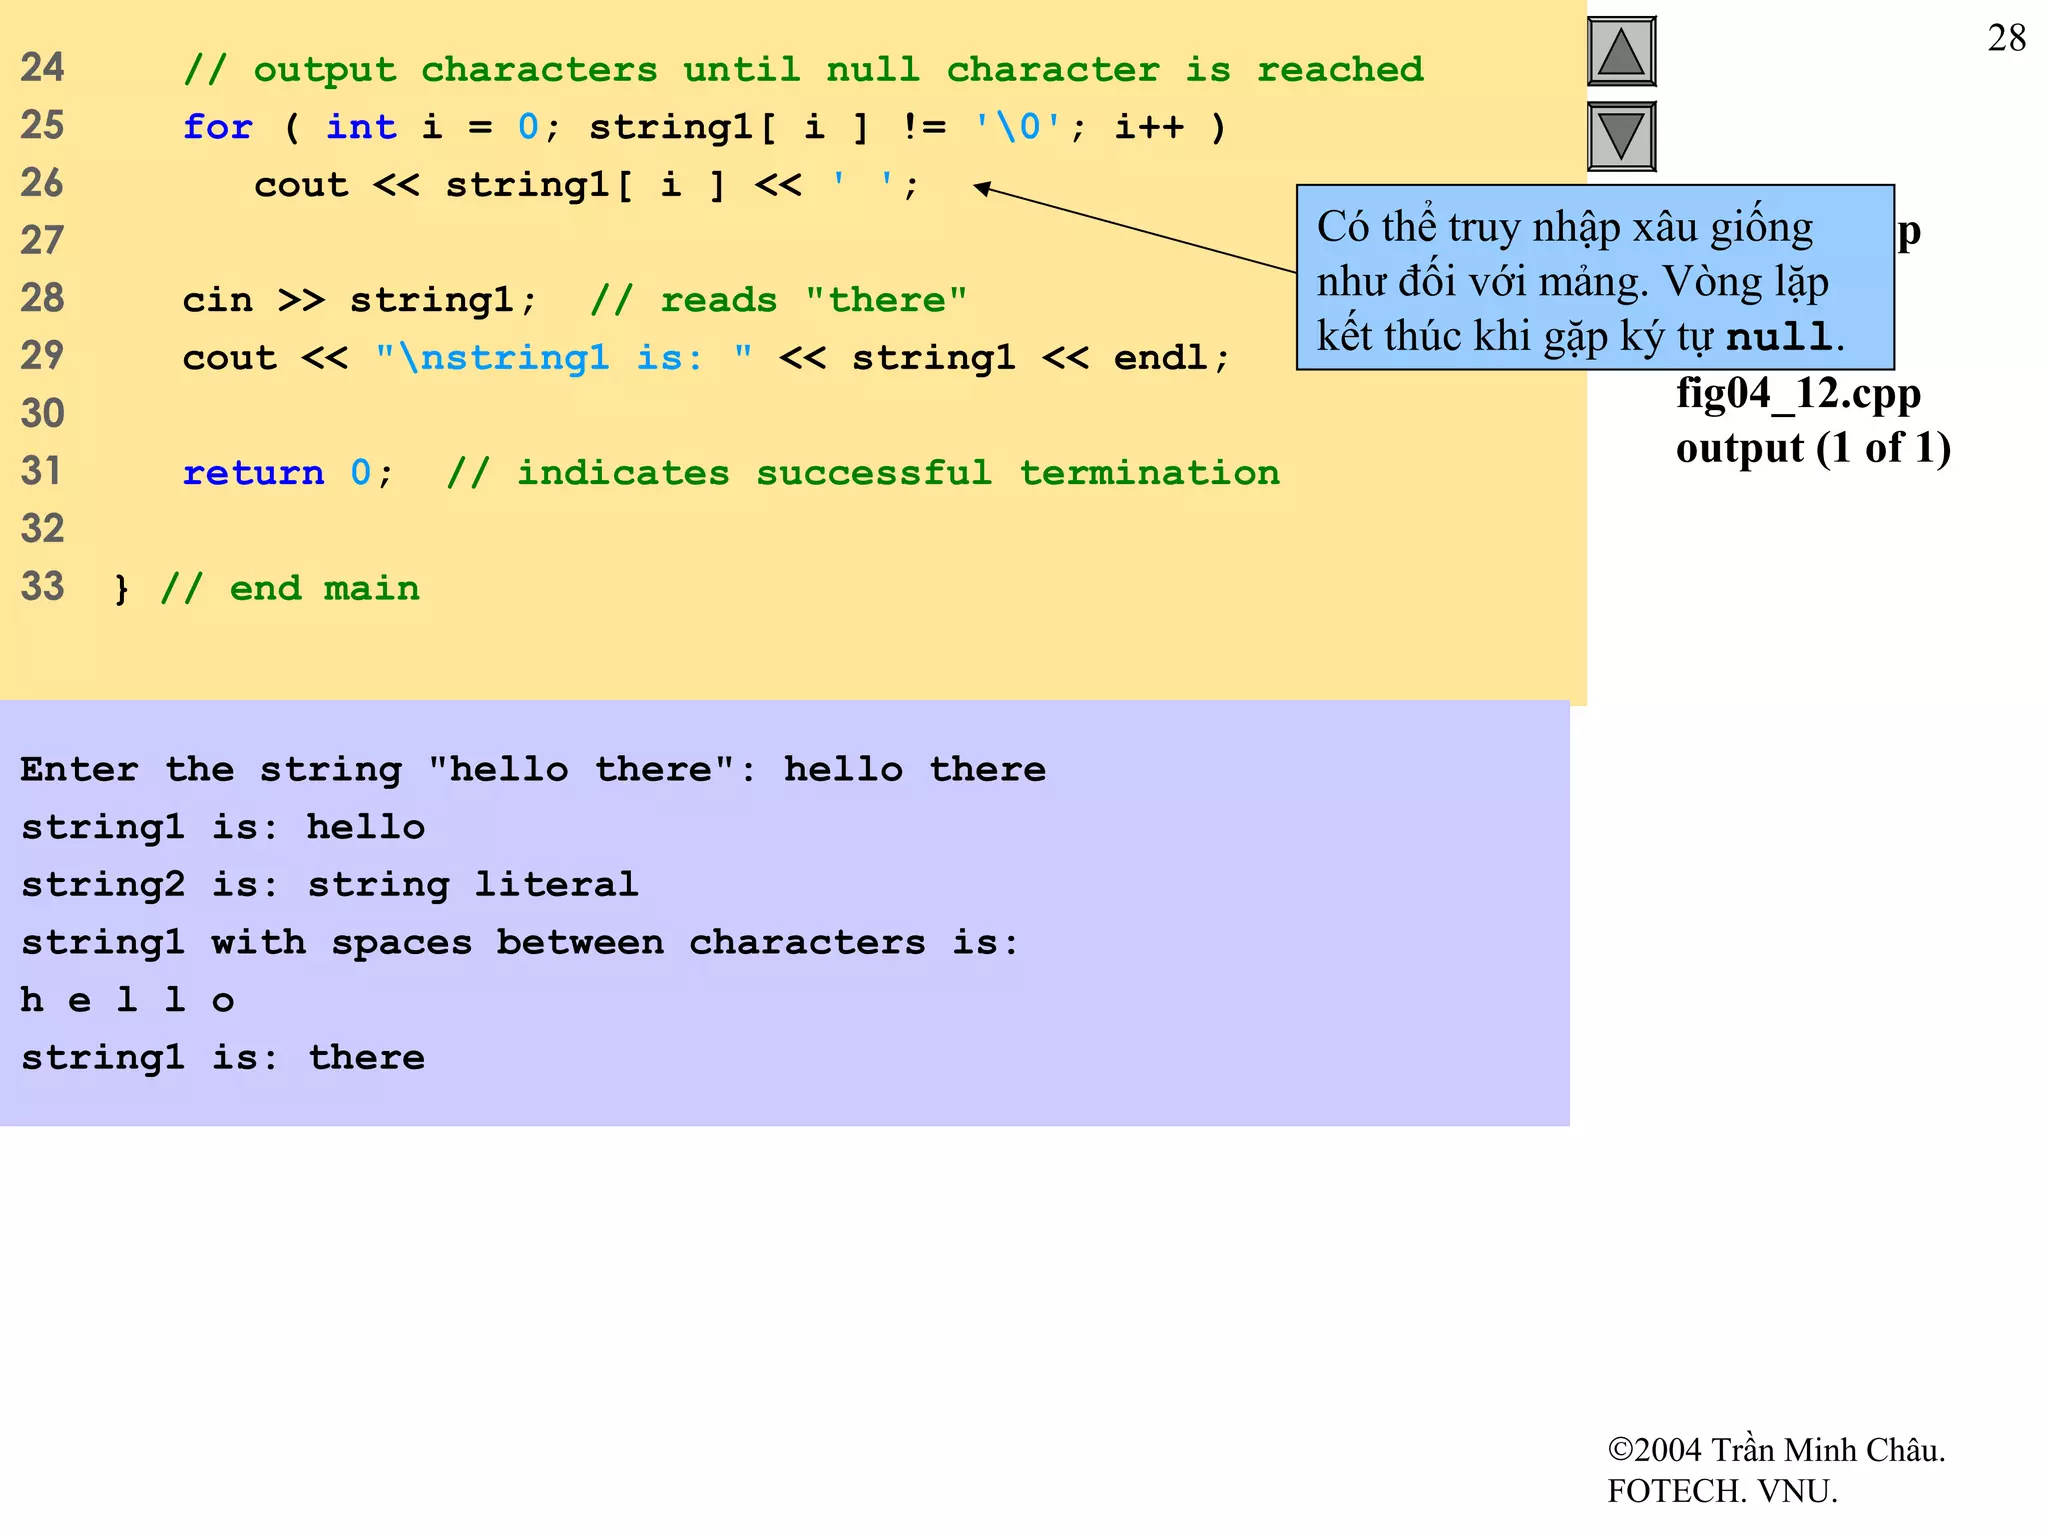Click the blue annotation callout box
The width and height of the screenshot is (2048, 1536).
click(1594, 278)
